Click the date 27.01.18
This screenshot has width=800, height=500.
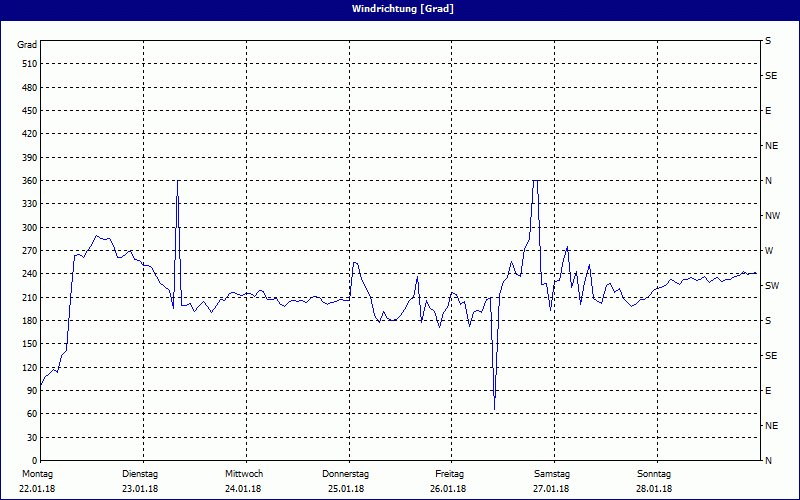point(551,489)
